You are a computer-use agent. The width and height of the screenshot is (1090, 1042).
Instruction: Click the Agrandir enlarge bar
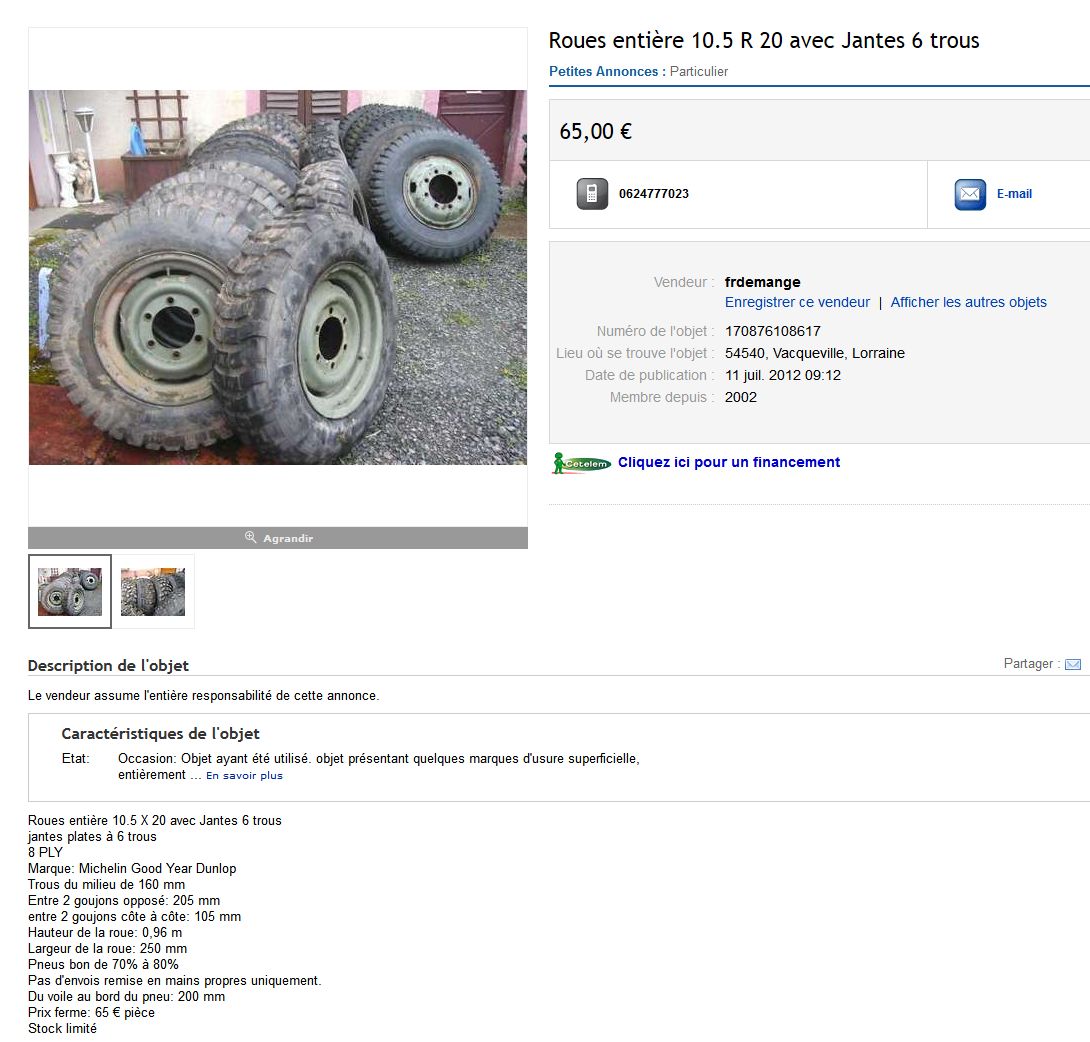point(278,538)
